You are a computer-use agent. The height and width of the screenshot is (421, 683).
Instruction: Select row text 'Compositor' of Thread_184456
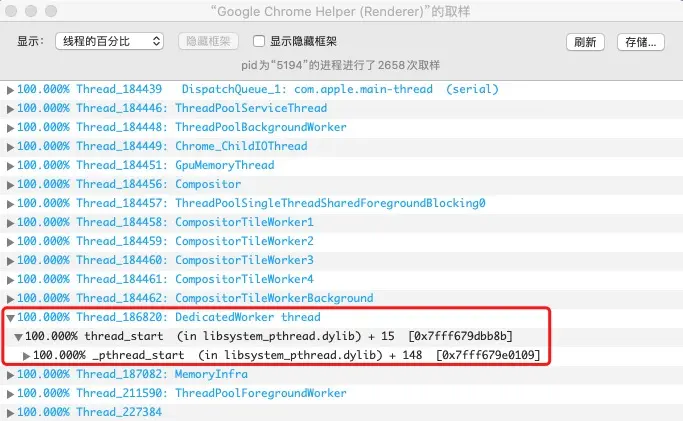(208, 184)
